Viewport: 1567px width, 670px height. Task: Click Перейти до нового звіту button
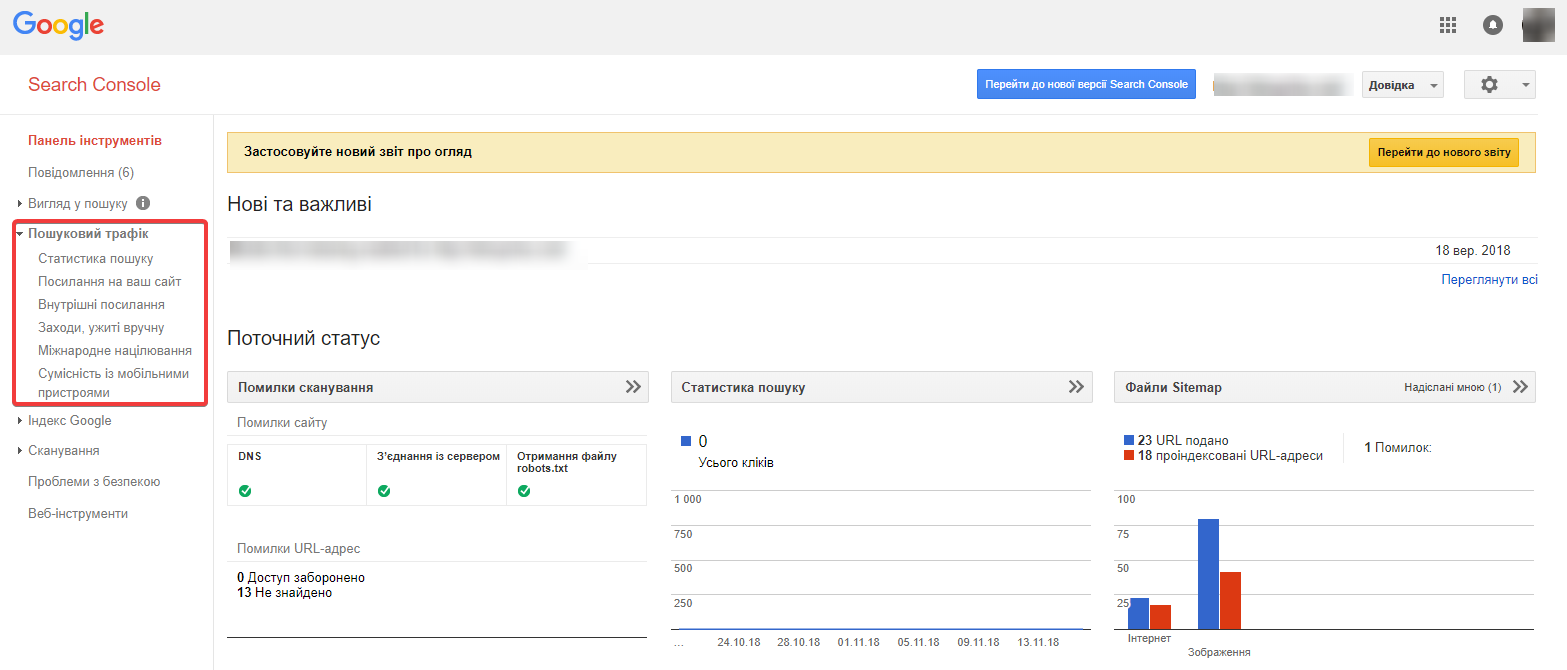pyautogui.click(x=1443, y=152)
